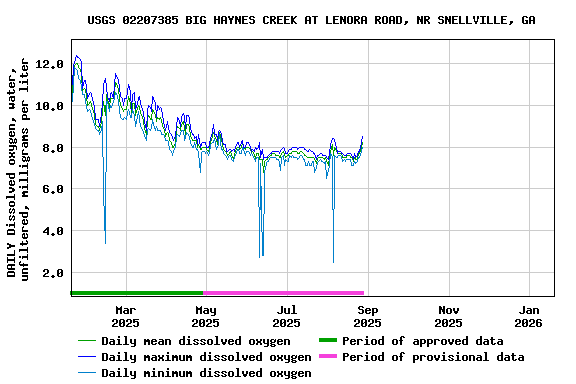Viewport: 576px width, 384px height.
Task: Click the Period of approved data legend text
Action: click(423, 341)
